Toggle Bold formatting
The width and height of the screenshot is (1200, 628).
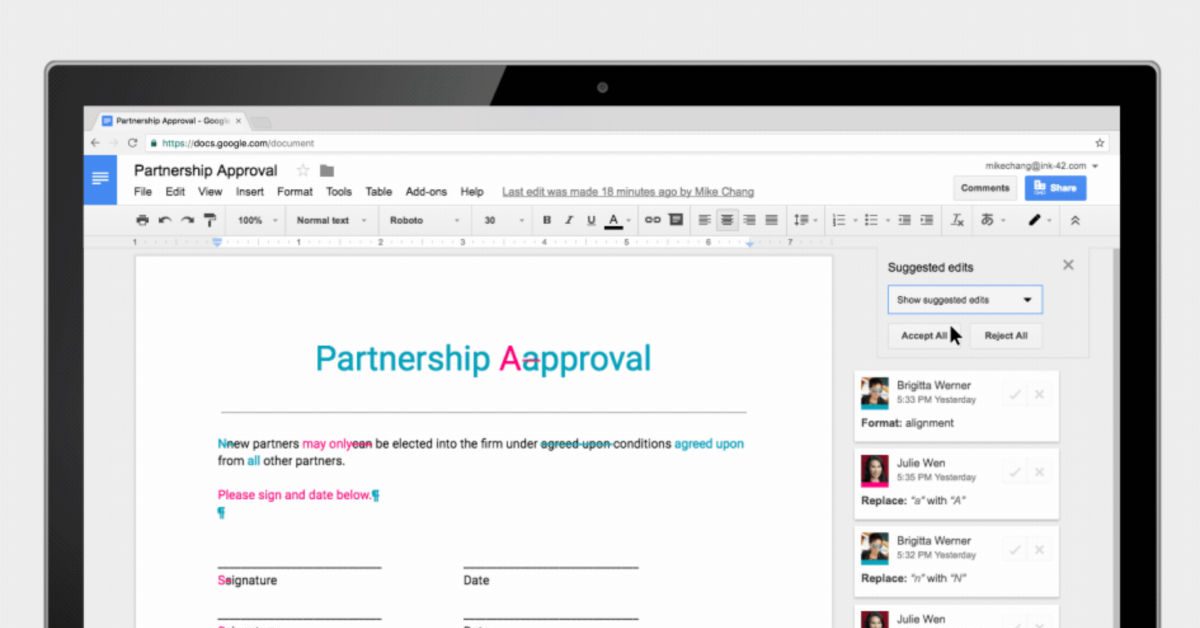pyautogui.click(x=547, y=220)
